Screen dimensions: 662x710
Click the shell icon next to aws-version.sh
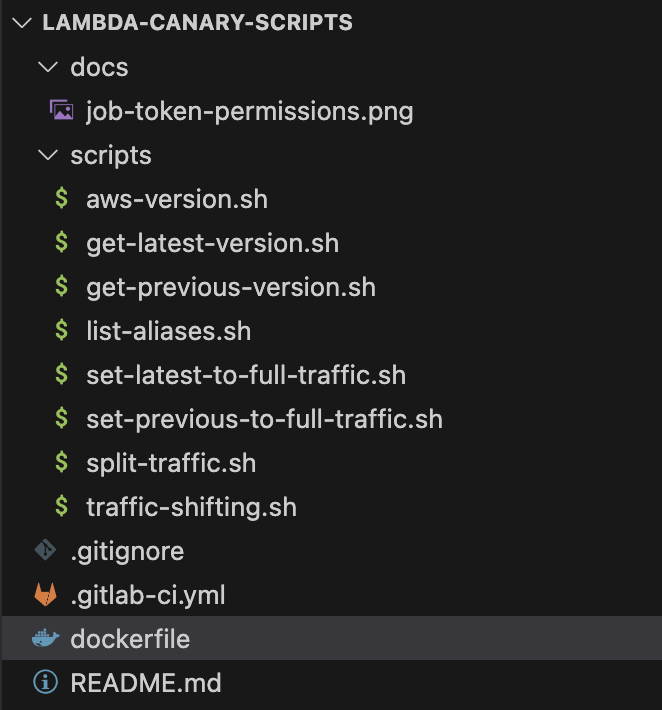pyautogui.click(x=62, y=198)
